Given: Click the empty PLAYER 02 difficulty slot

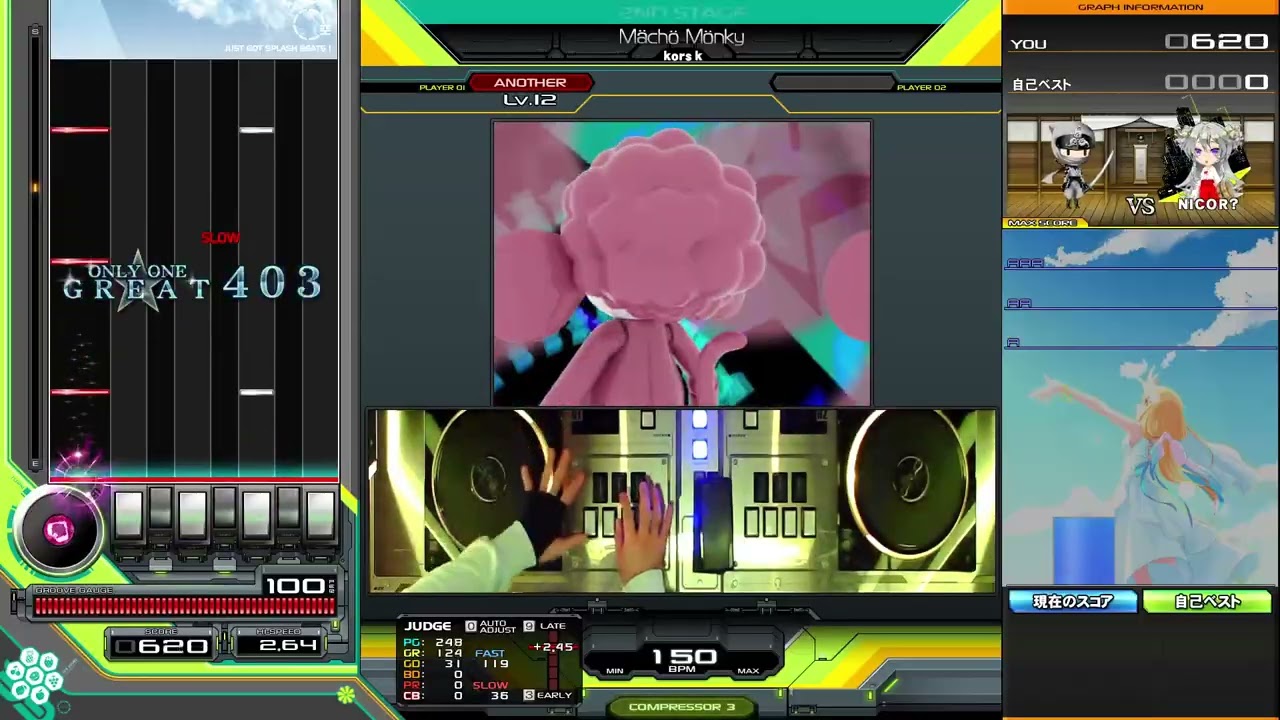Looking at the screenshot, I should [832, 84].
